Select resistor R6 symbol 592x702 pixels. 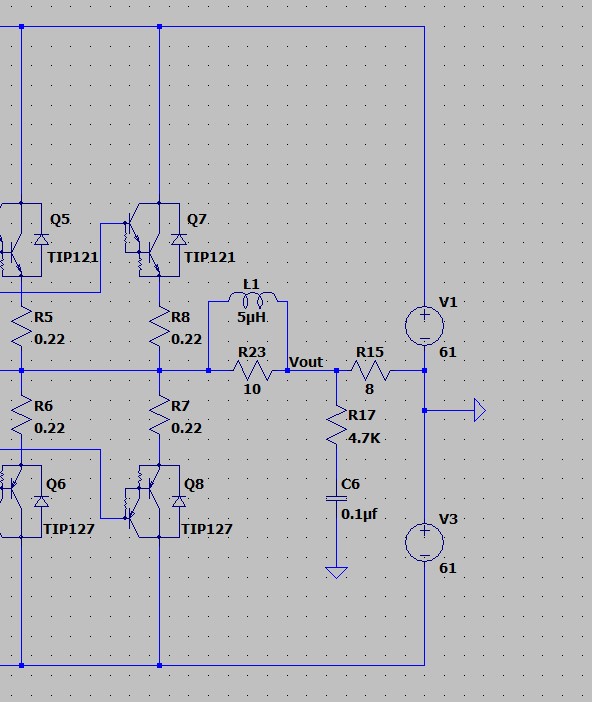point(21,415)
